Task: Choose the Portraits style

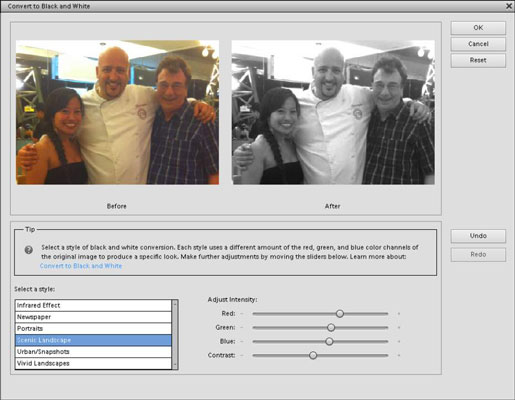Action: click(93, 329)
